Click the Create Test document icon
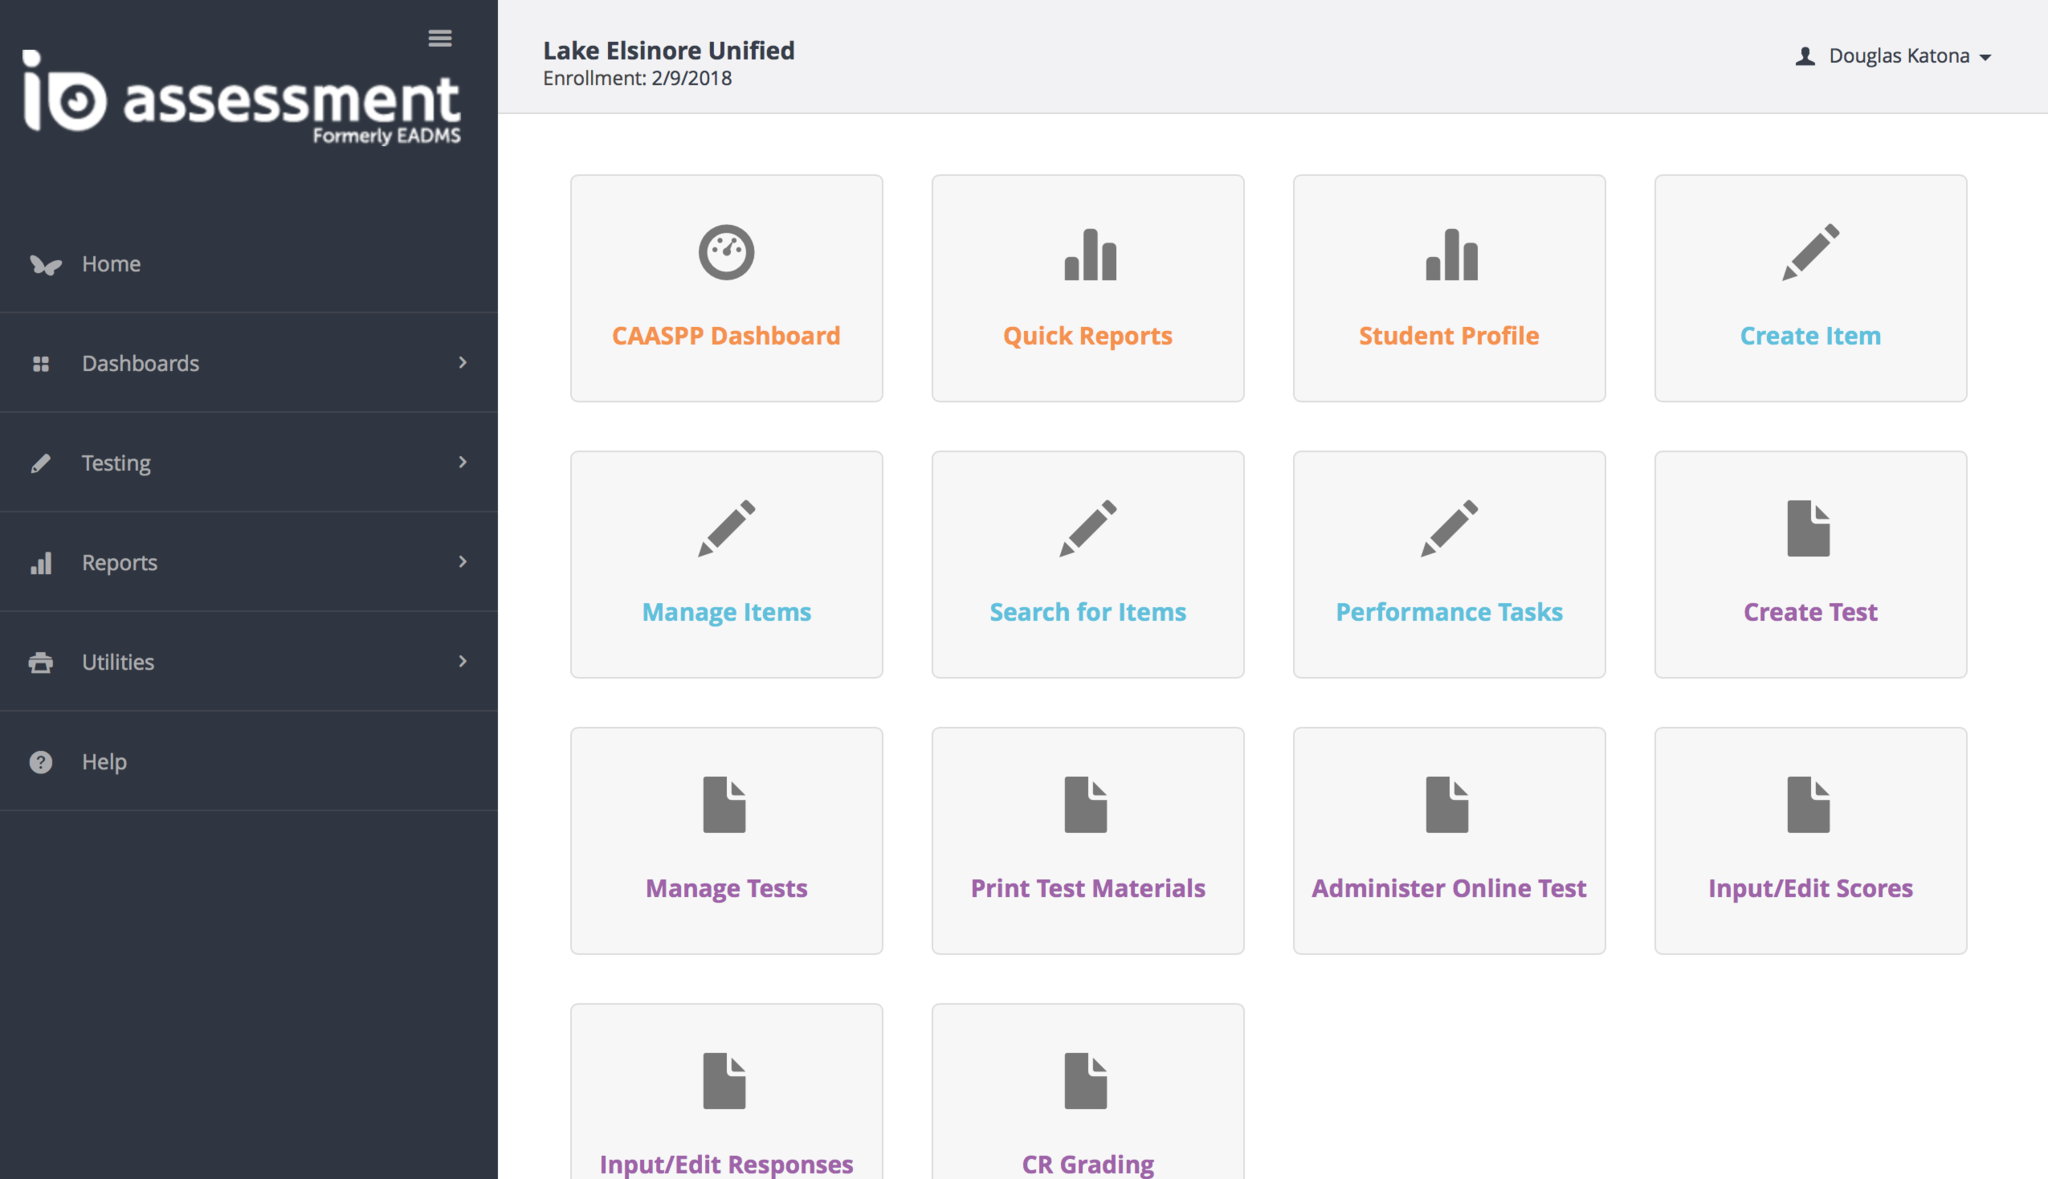 (1808, 528)
